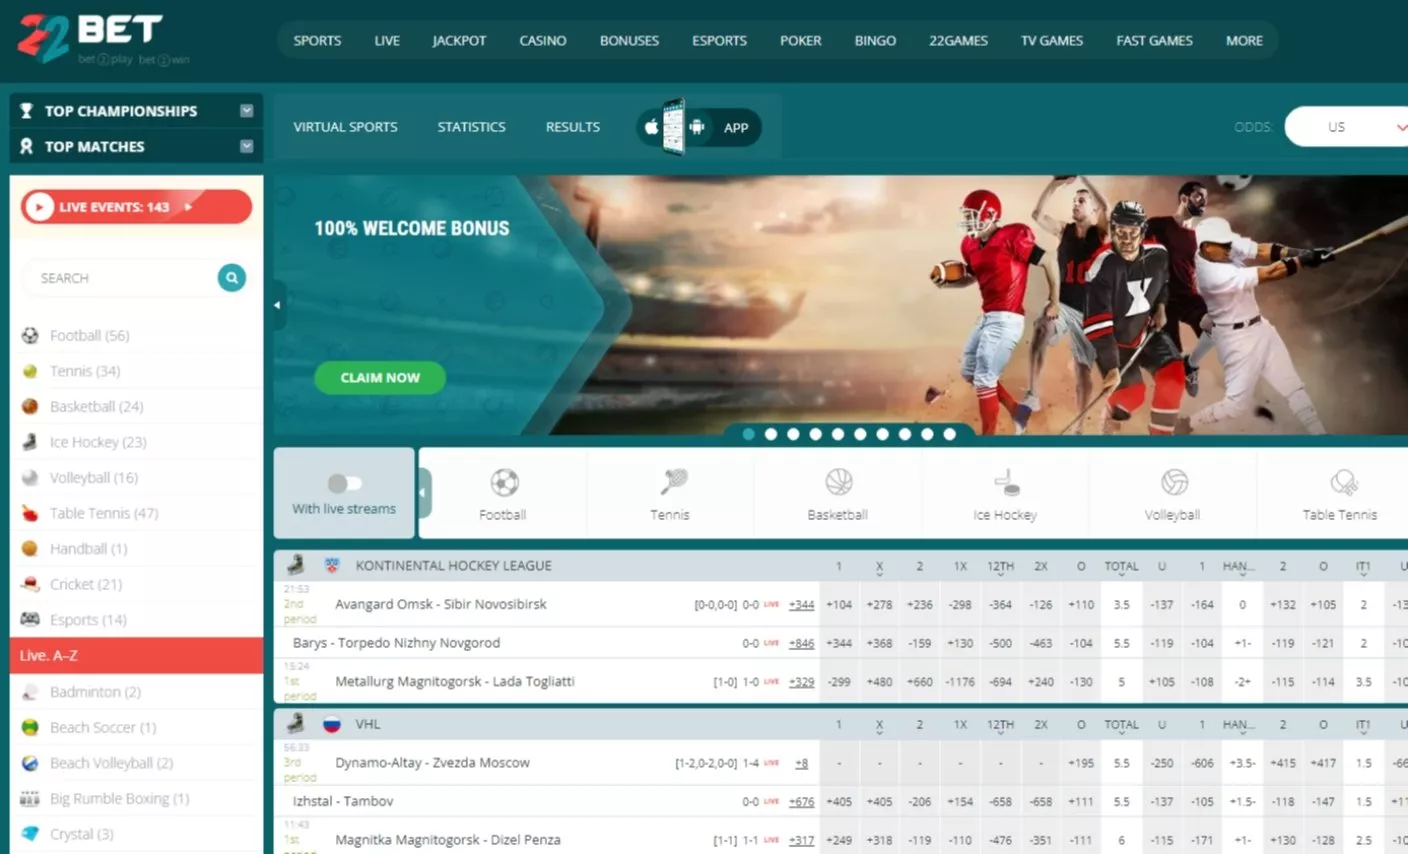Click into the sidebar SEARCH field
This screenshot has height=854, width=1408.
[120, 278]
